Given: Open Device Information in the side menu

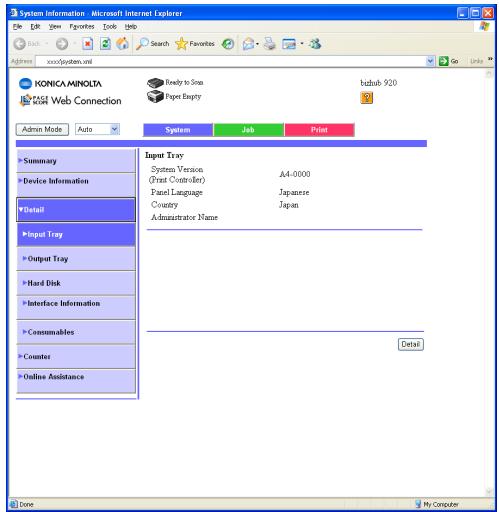Looking at the screenshot, I should pyautogui.click(x=76, y=185).
